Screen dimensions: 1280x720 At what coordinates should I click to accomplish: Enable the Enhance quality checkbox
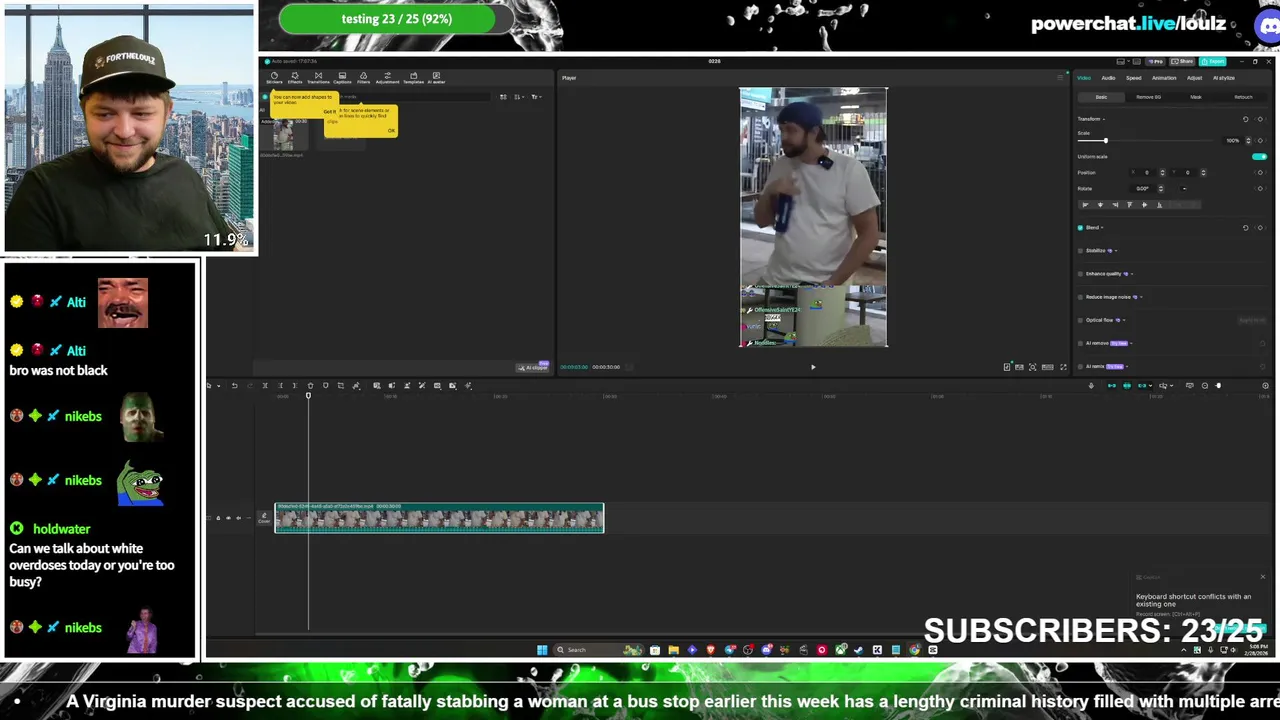1080,274
